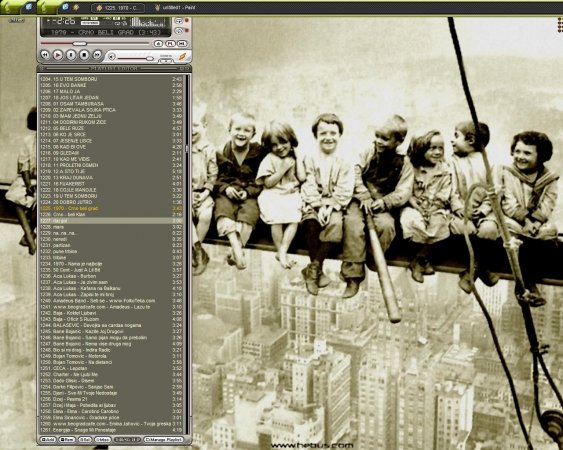The image size is (563, 450).
Task: Click the Previous track button in Winamp
Action: point(45,55)
